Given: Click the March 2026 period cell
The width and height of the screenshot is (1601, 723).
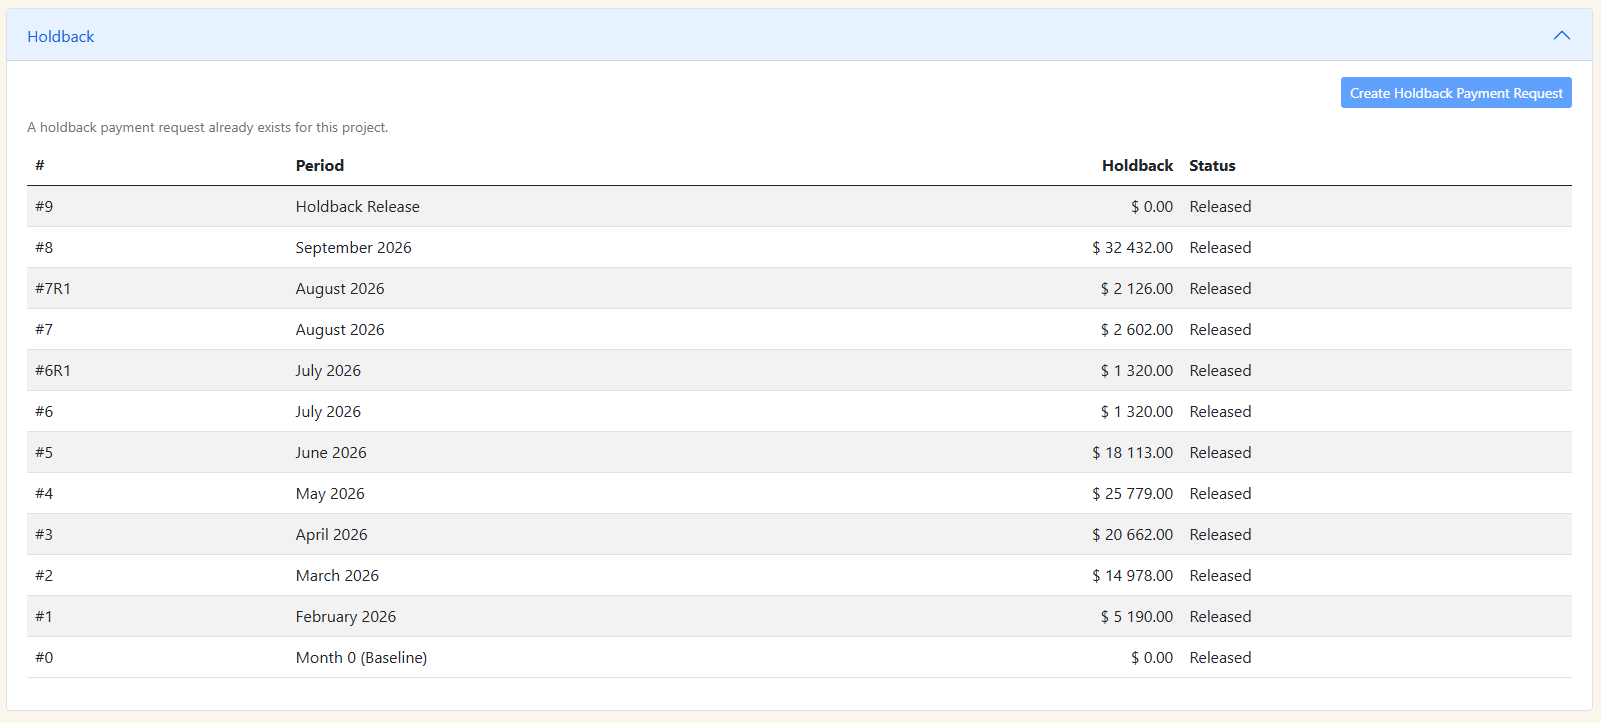Looking at the screenshot, I should tap(337, 576).
